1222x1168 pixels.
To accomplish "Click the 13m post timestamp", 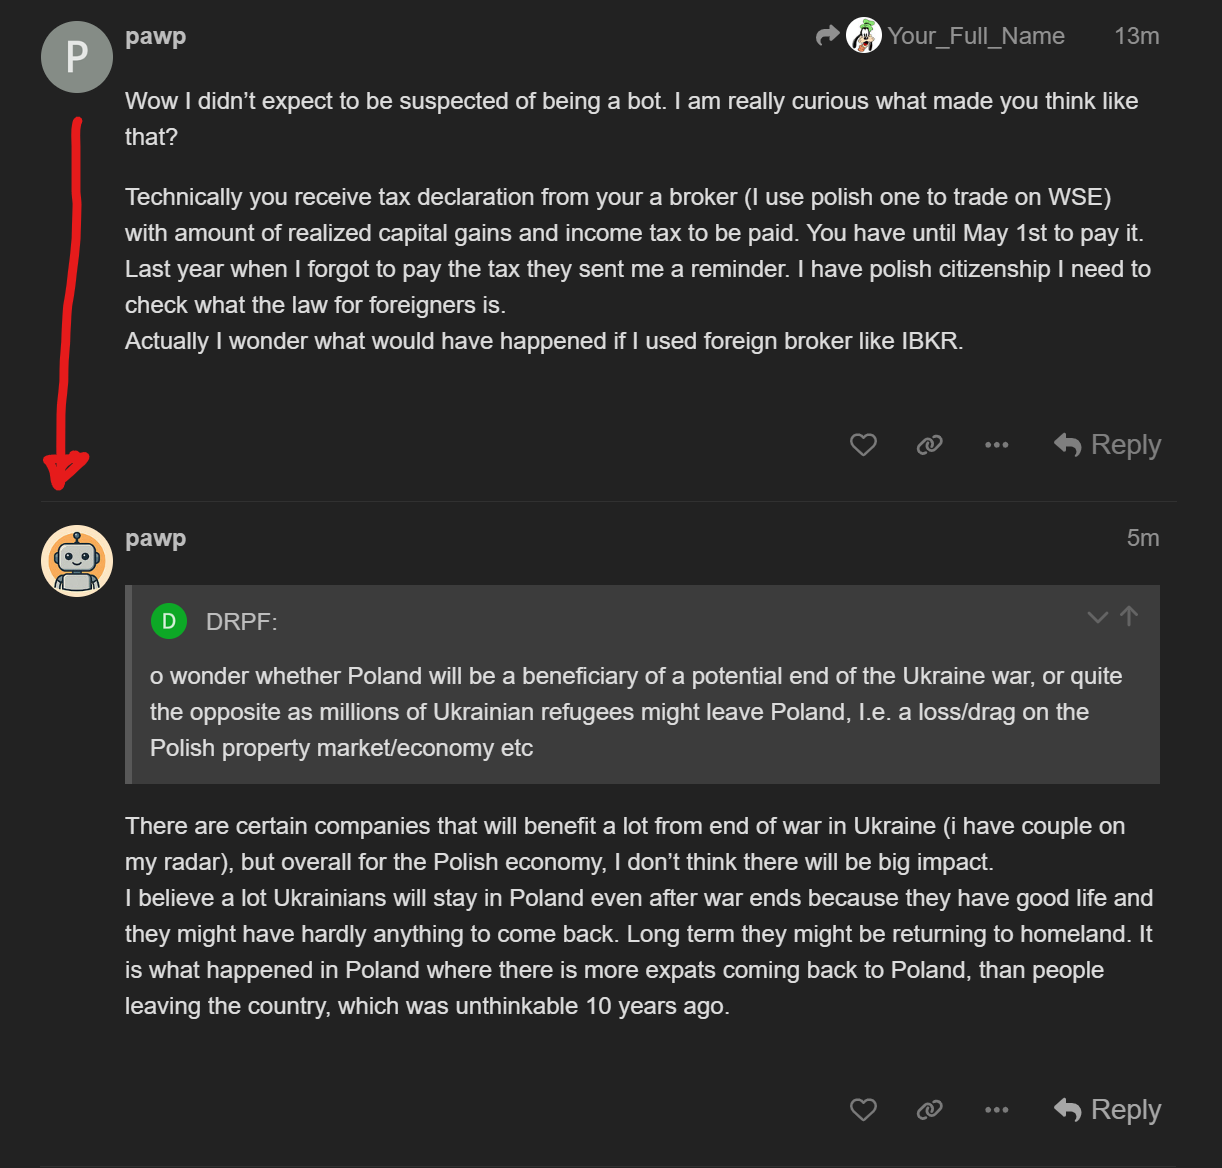I will point(1137,36).
